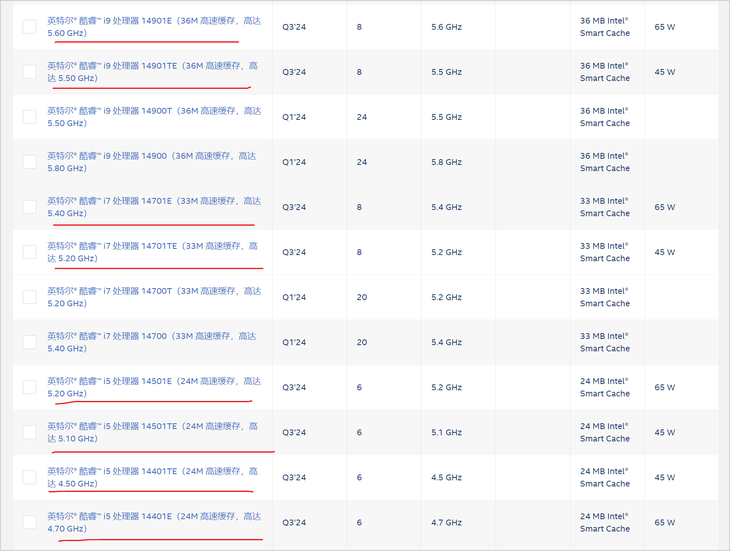Viewport: 730px width, 551px height.
Task: Open the i5 处理器 14501TE link
Action: (152, 432)
